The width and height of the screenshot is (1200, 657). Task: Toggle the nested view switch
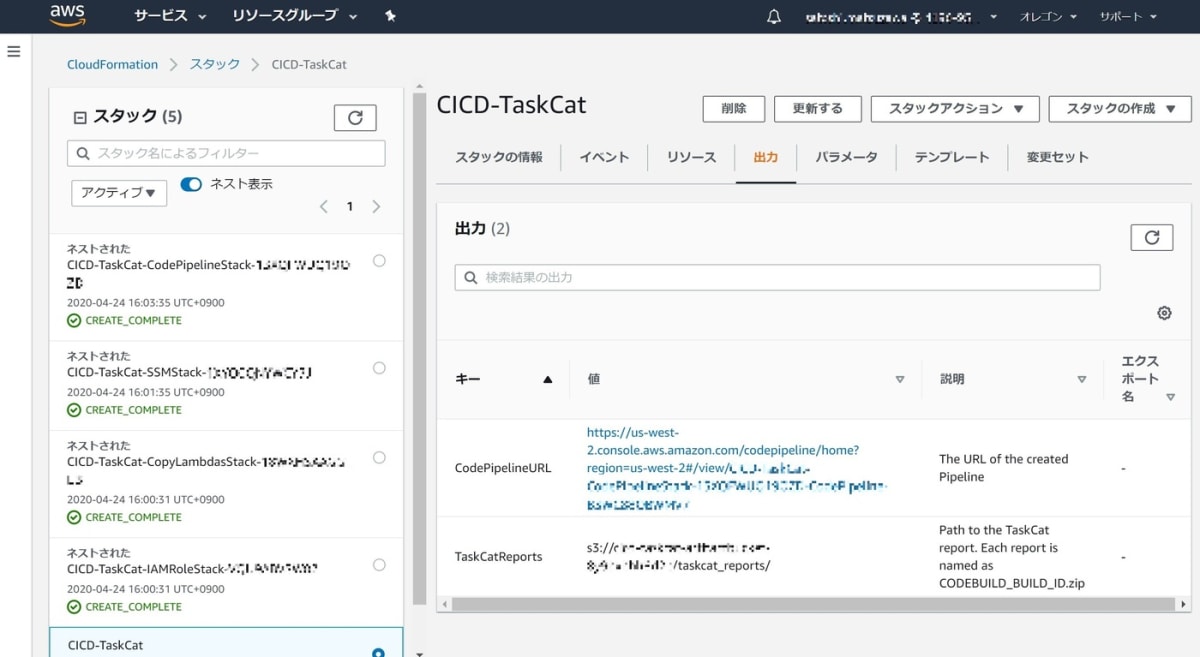[x=191, y=184]
